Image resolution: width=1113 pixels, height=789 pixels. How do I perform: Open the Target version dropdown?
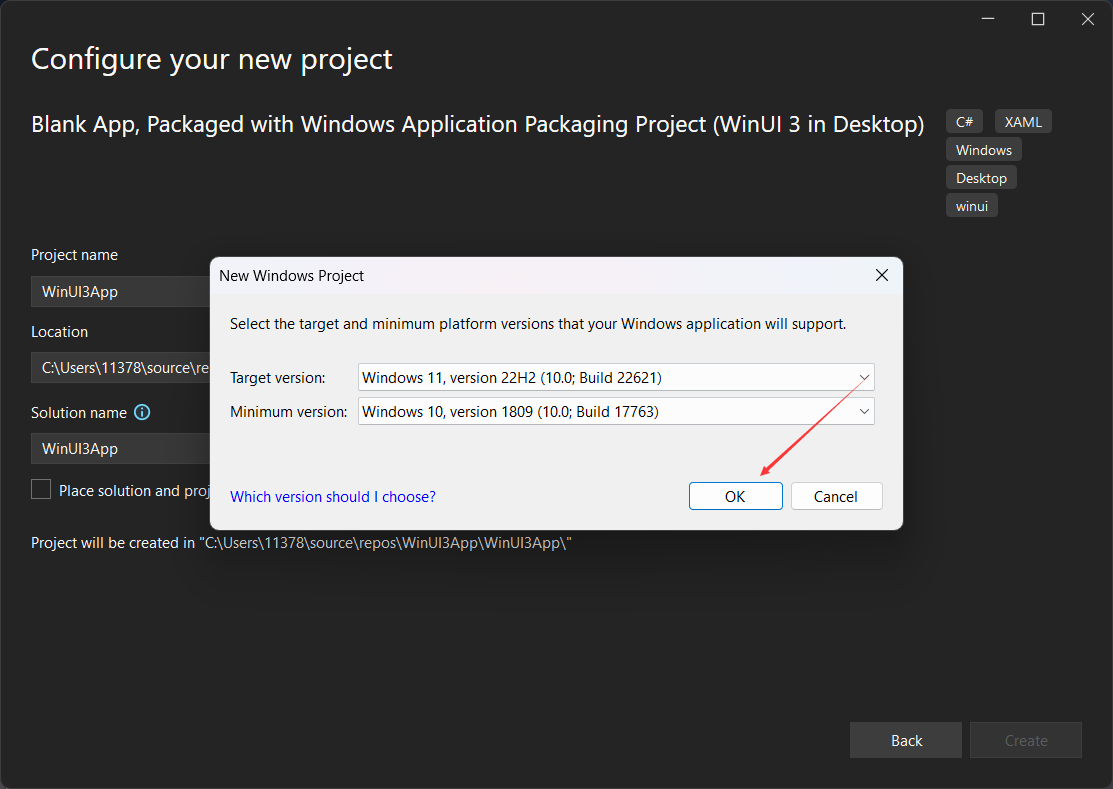(616, 377)
